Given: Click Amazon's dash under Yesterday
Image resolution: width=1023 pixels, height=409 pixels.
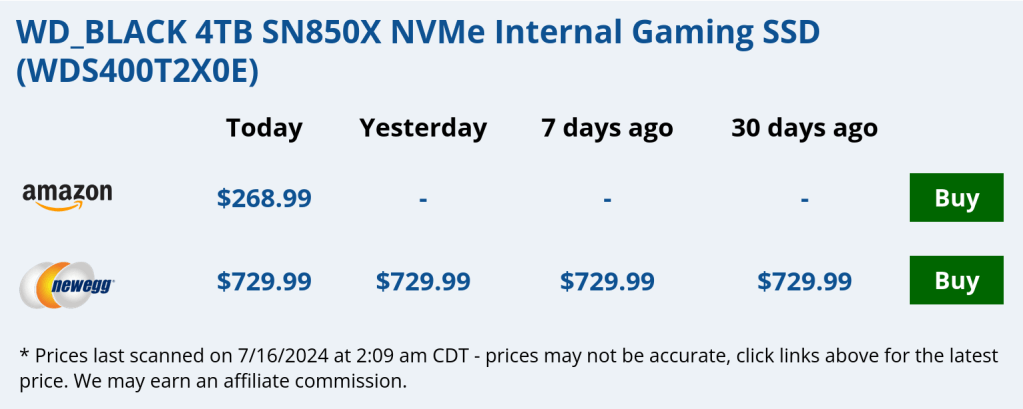Looking at the screenshot, I should [x=423, y=198].
